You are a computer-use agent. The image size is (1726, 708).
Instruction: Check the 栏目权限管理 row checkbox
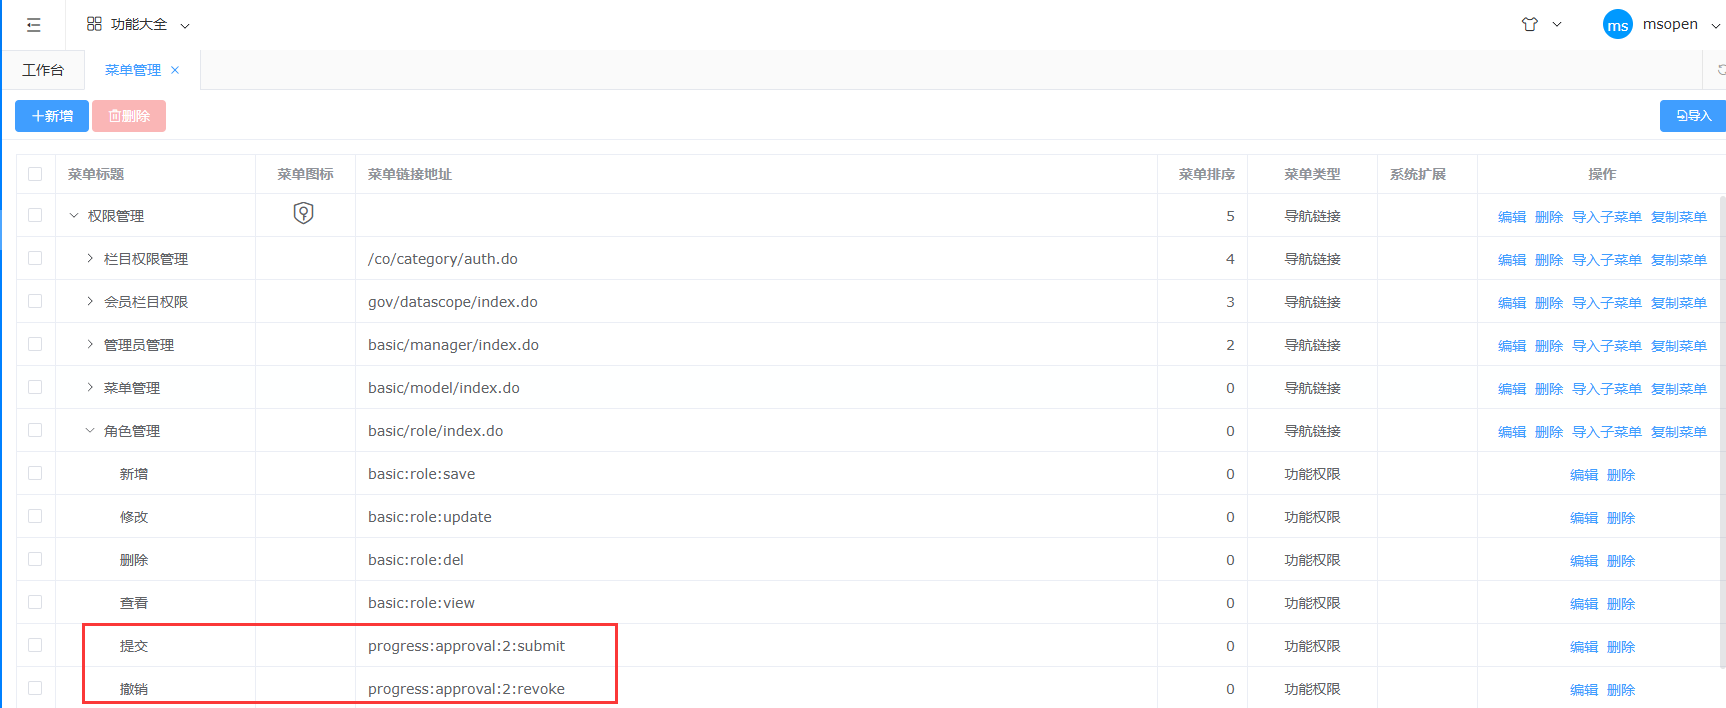[x=35, y=258]
